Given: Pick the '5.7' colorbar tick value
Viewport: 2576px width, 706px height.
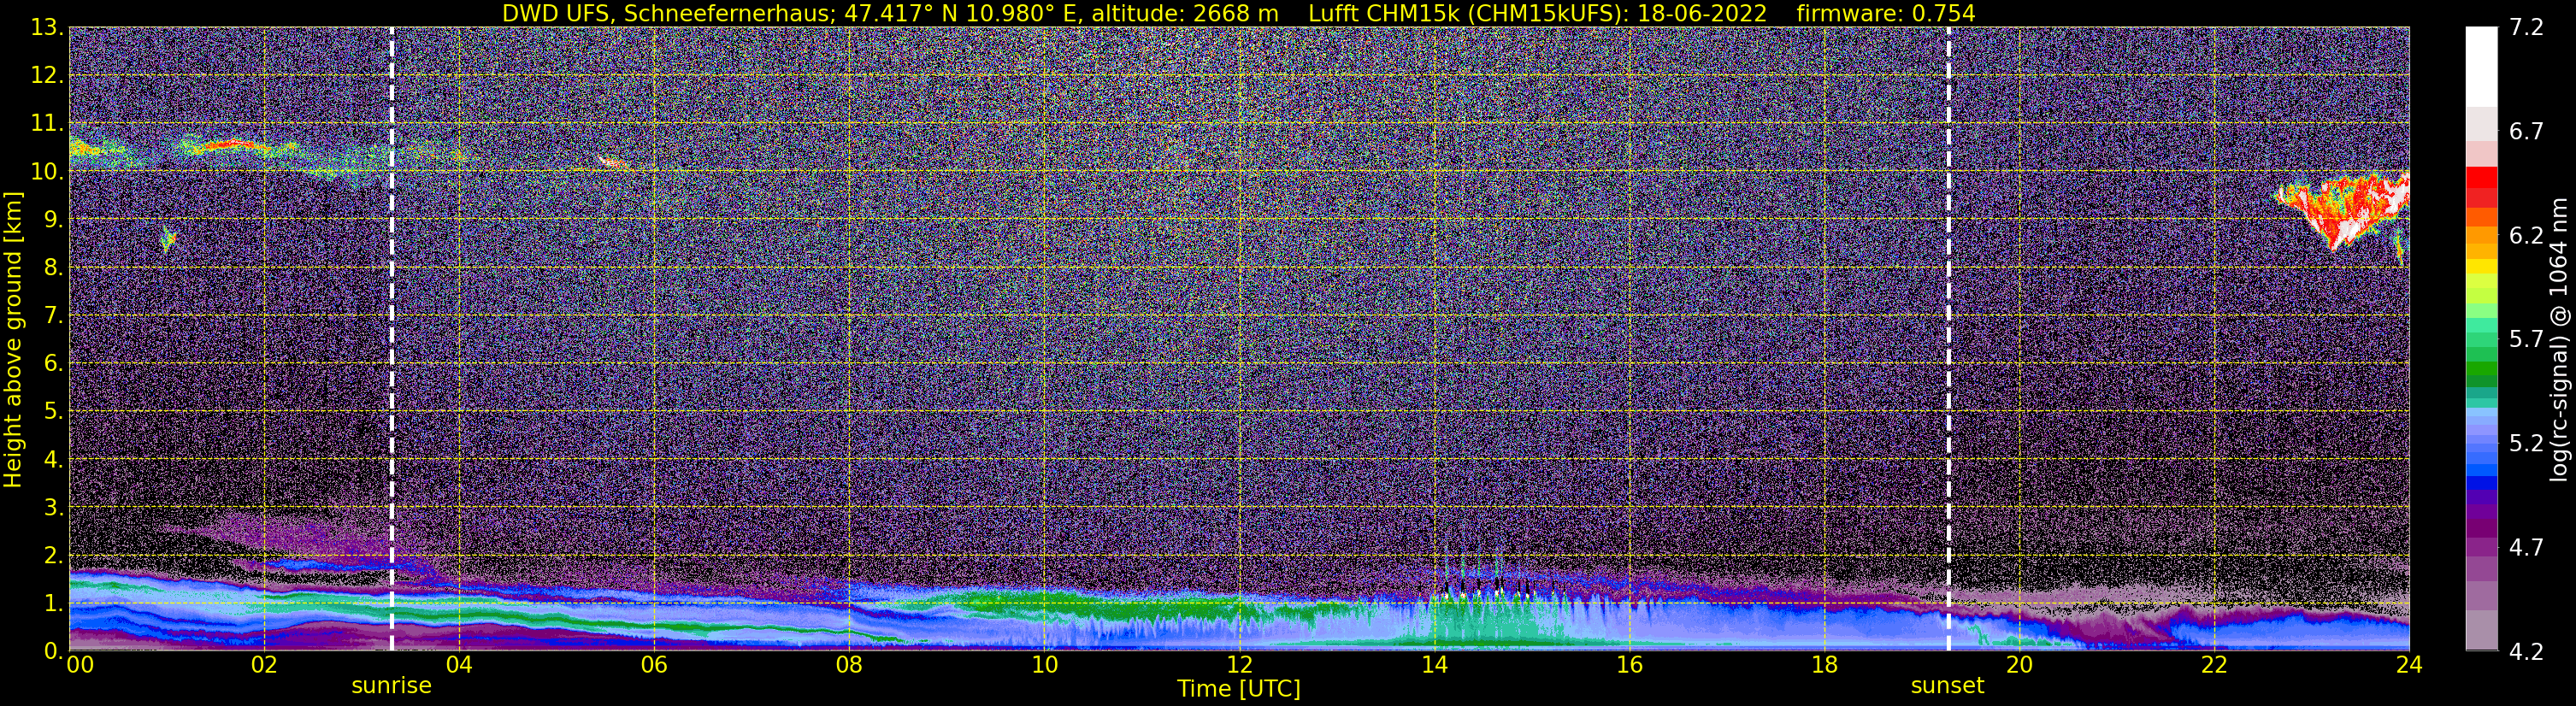Looking at the screenshot, I should point(2526,339).
